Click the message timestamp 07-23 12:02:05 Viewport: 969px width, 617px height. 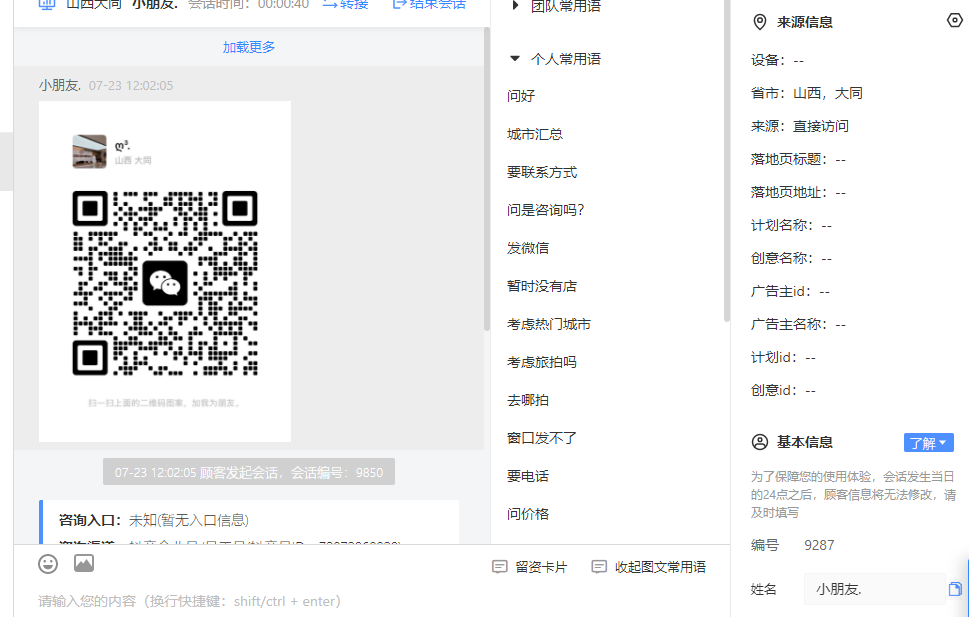131,86
